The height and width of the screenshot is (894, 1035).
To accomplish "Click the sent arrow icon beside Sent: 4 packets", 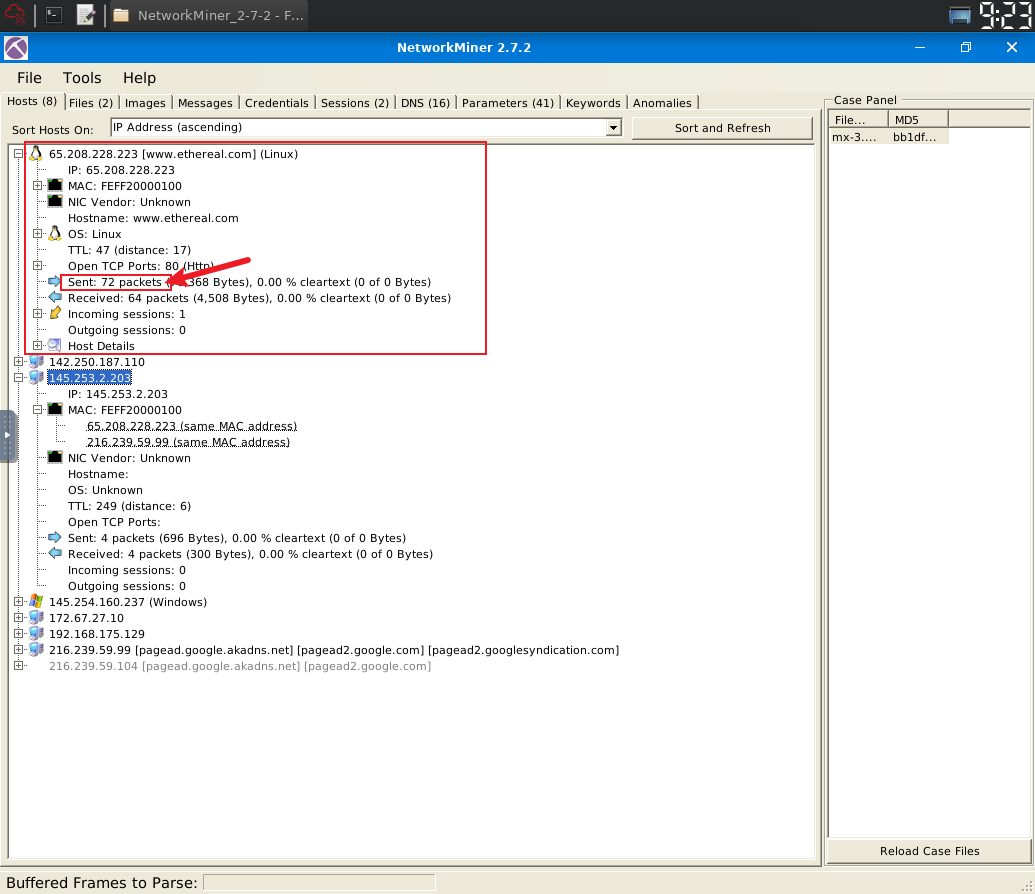I will pyautogui.click(x=55, y=537).
